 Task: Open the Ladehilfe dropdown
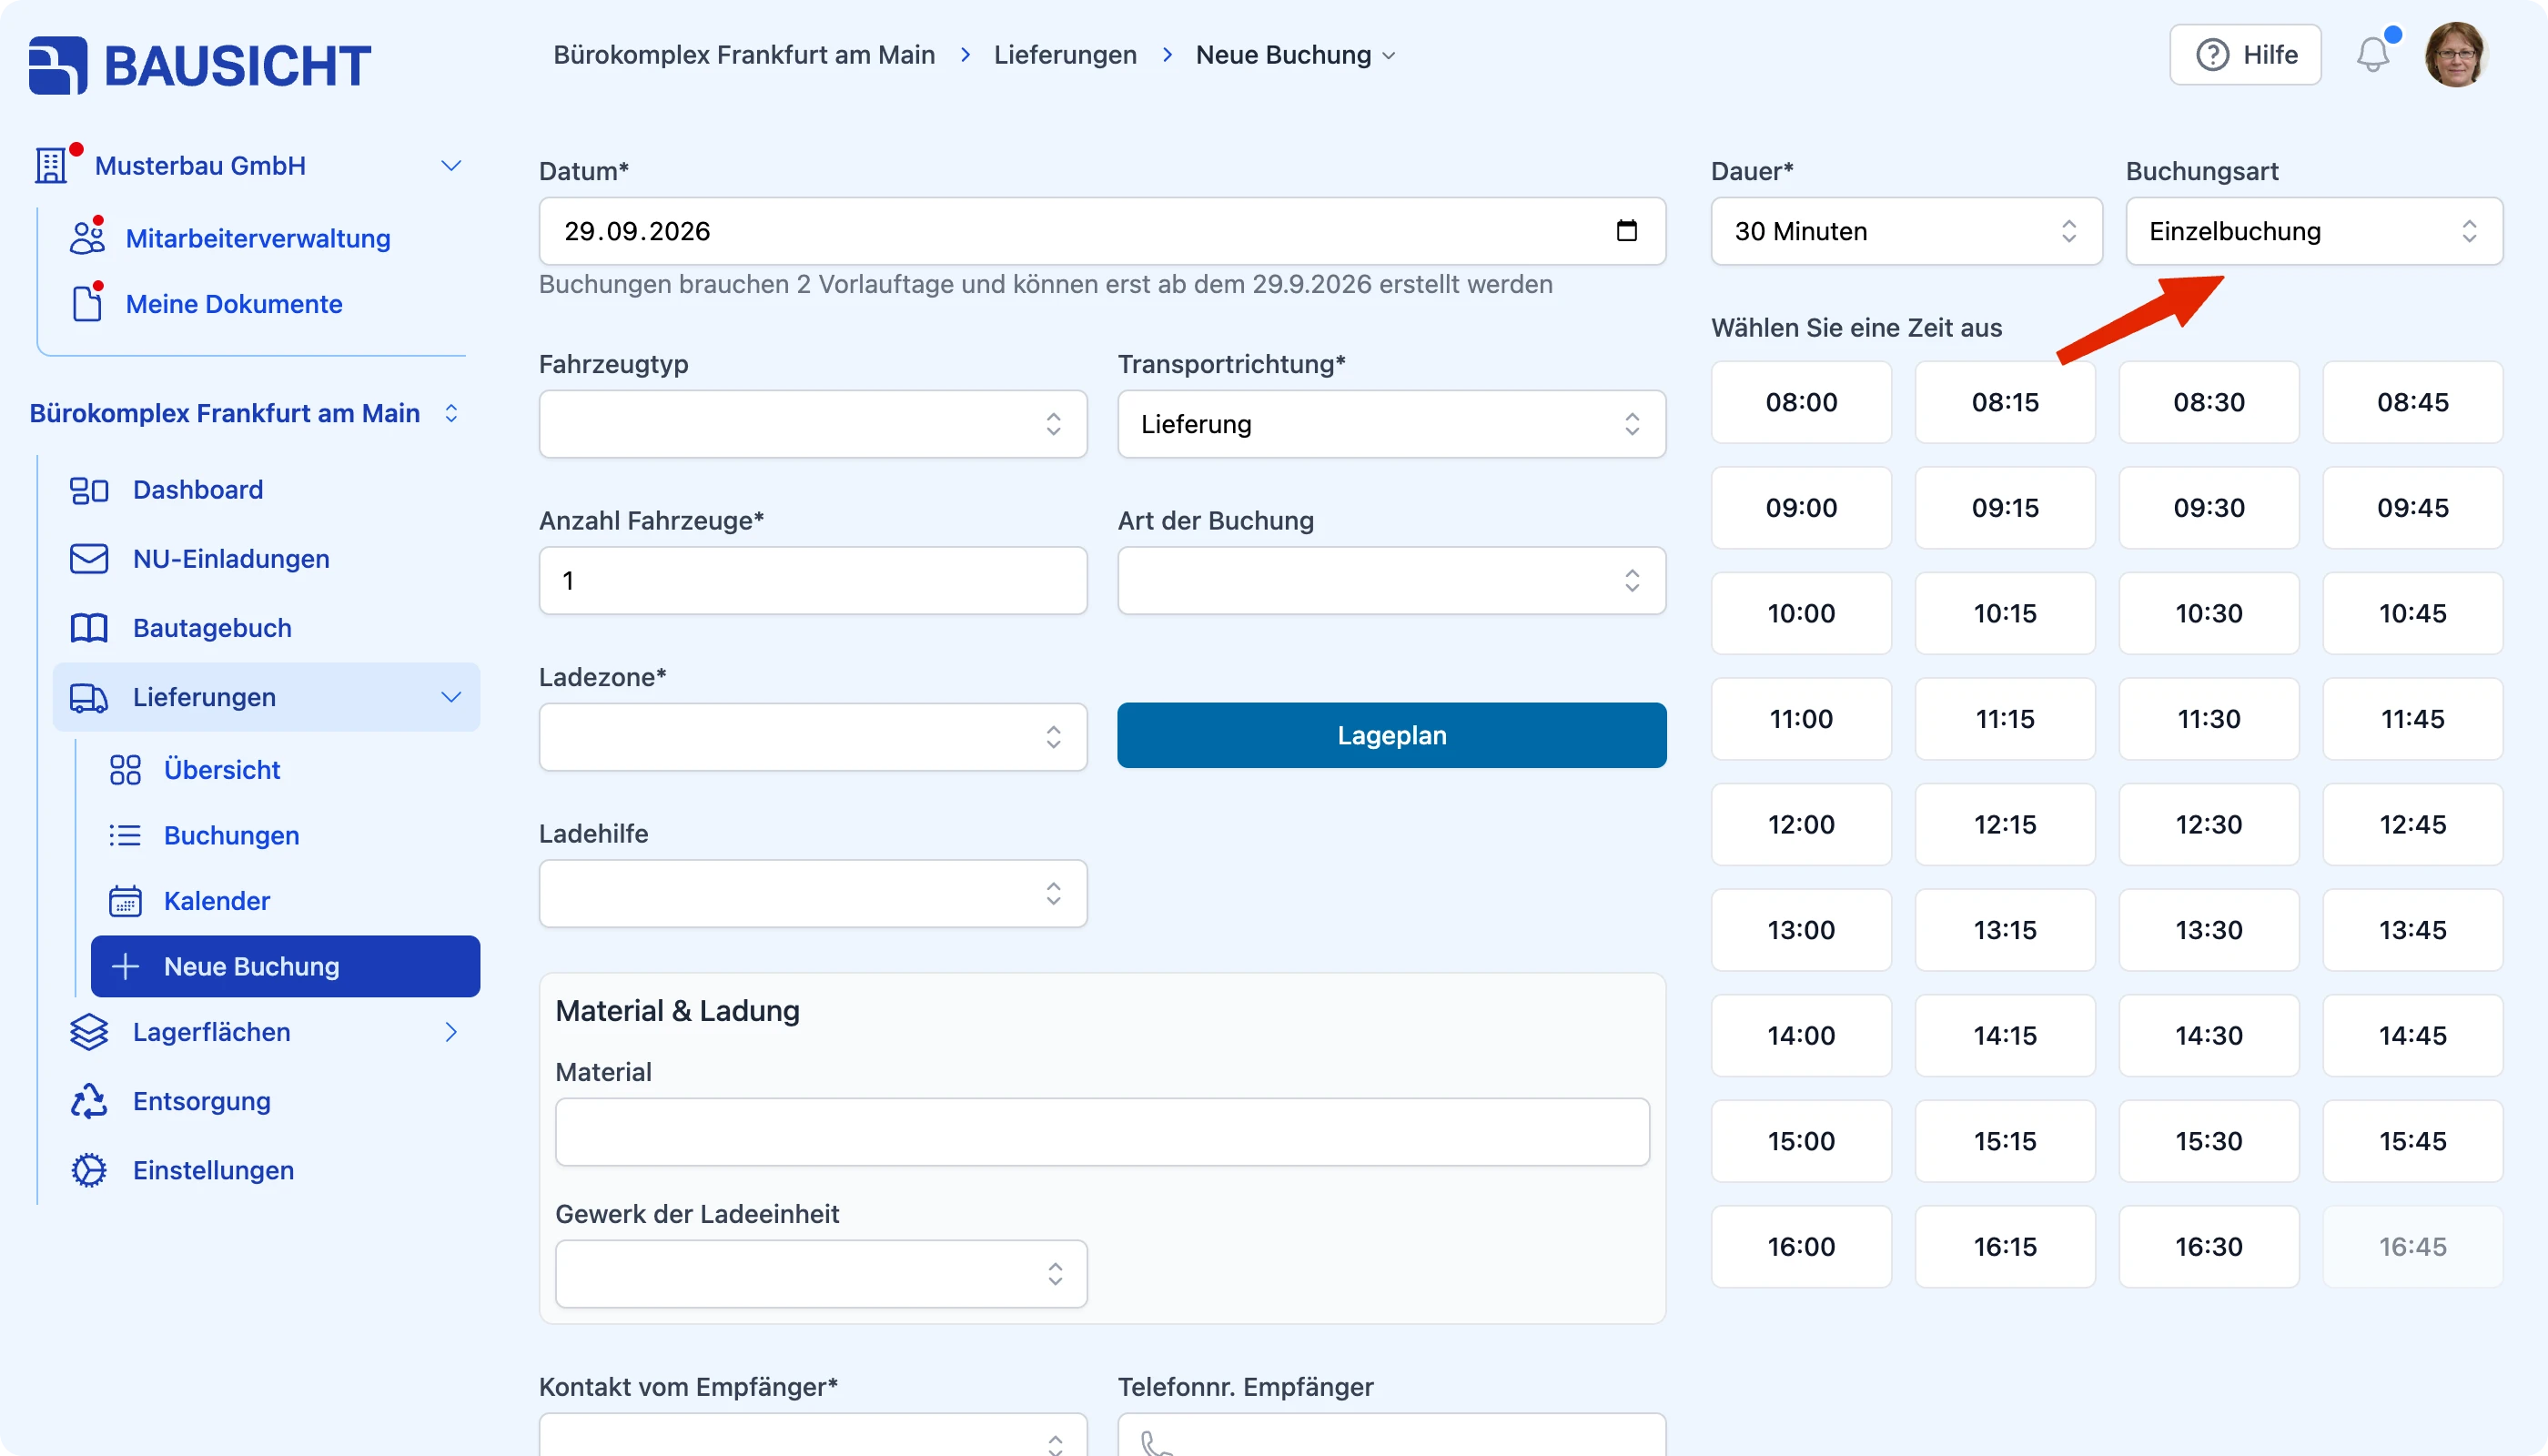coord(812,893)
